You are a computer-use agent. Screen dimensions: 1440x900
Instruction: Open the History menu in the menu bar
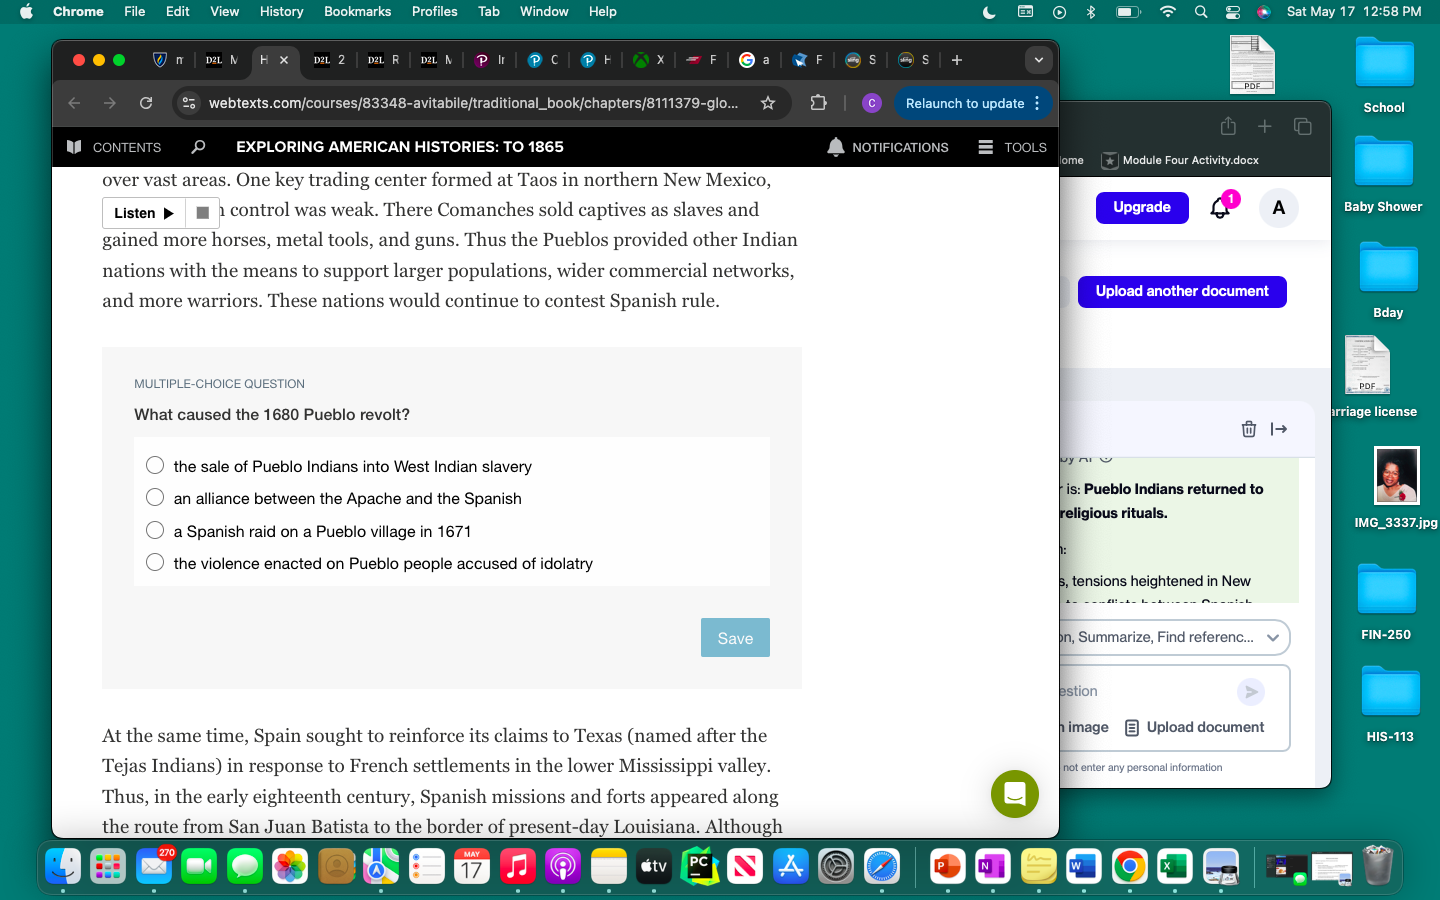click(281, 11)
